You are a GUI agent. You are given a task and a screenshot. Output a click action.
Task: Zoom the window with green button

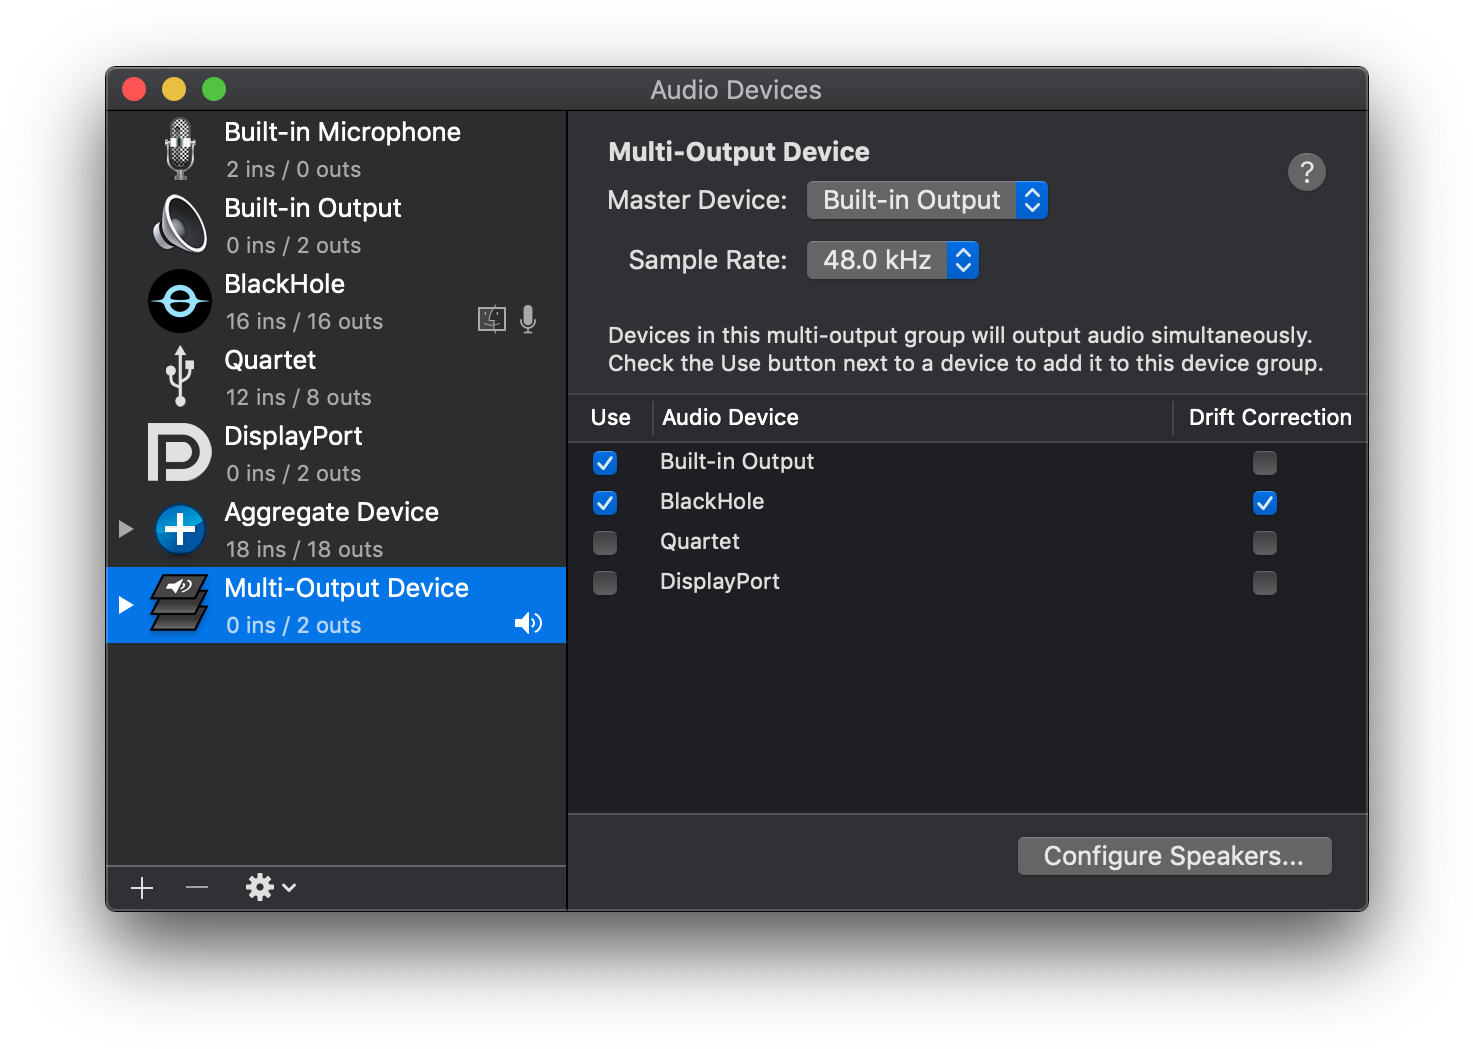[x=214, y=89]
